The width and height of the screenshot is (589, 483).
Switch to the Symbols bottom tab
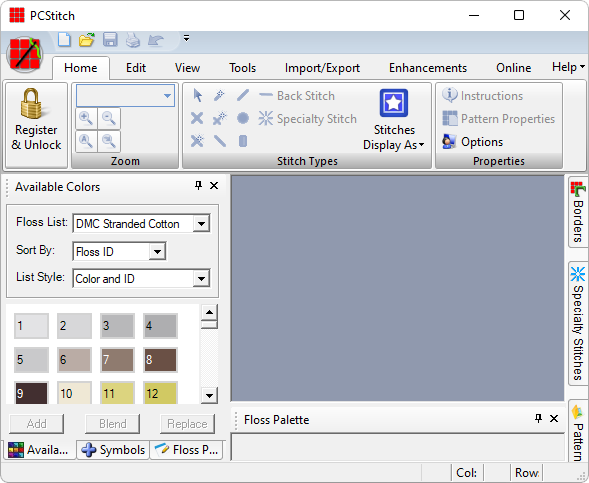(x=113, y=450)
